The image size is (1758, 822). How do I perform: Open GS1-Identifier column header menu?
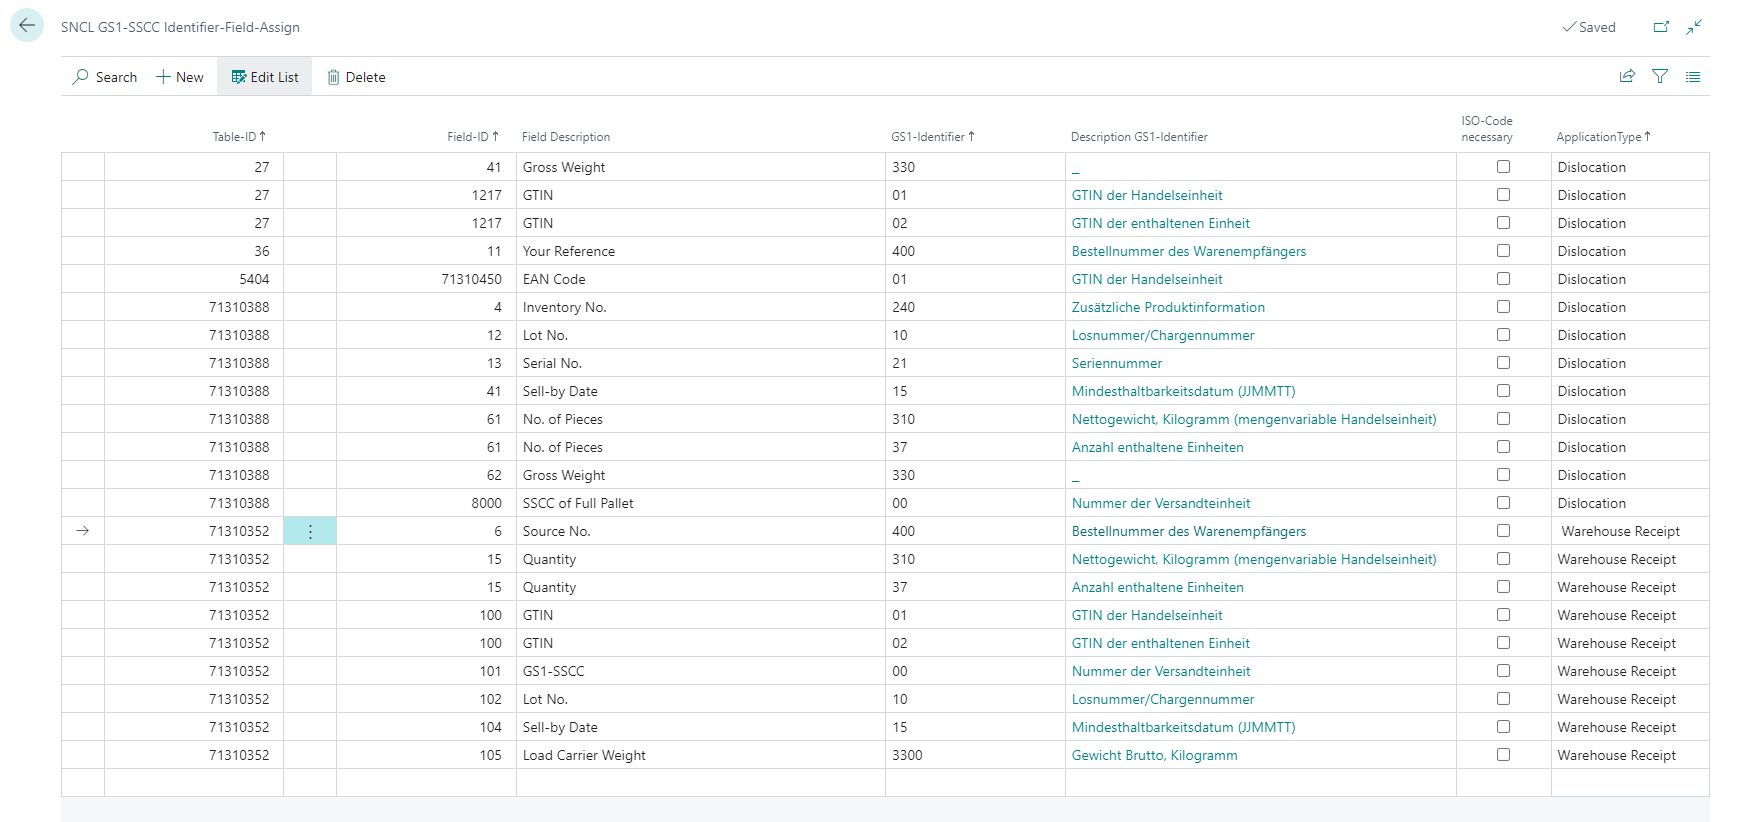click(x=931, y=137)
